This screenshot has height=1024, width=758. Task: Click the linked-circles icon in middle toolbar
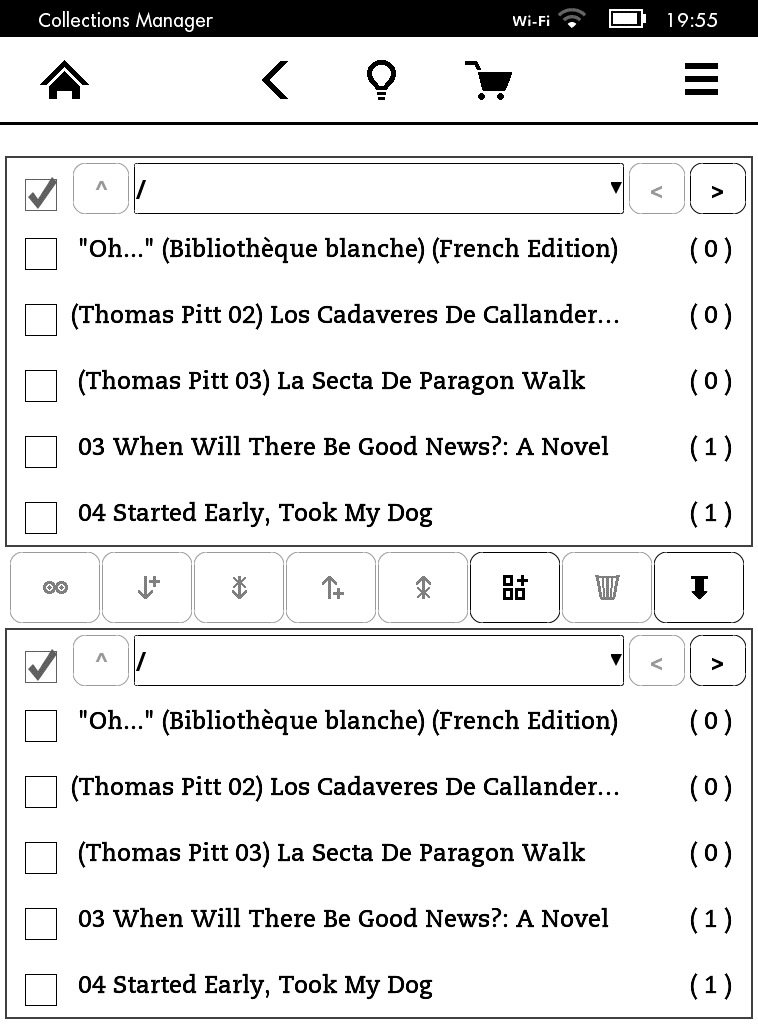click(55, 588)
